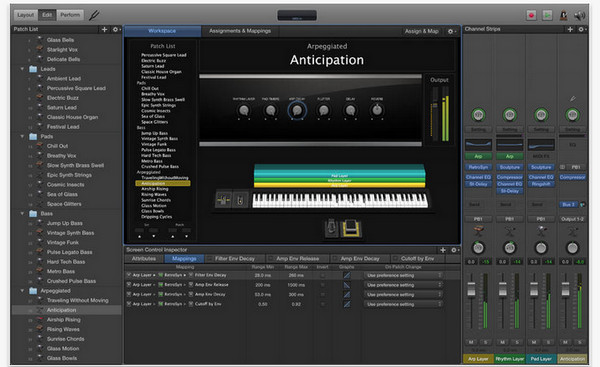Collapse the Leads folder
This screenshot has width=600, height=367.
pyautogui.click(x=22, y=69)
